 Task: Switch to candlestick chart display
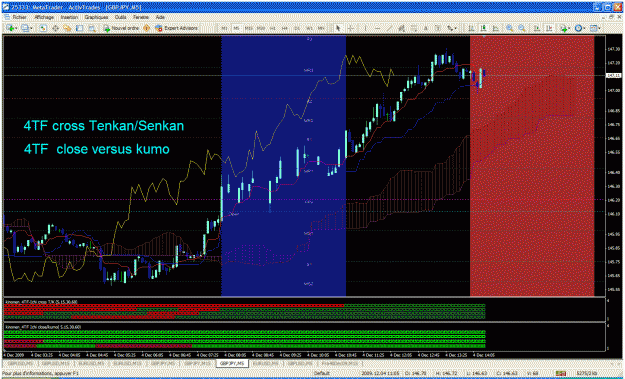[483, 28]
